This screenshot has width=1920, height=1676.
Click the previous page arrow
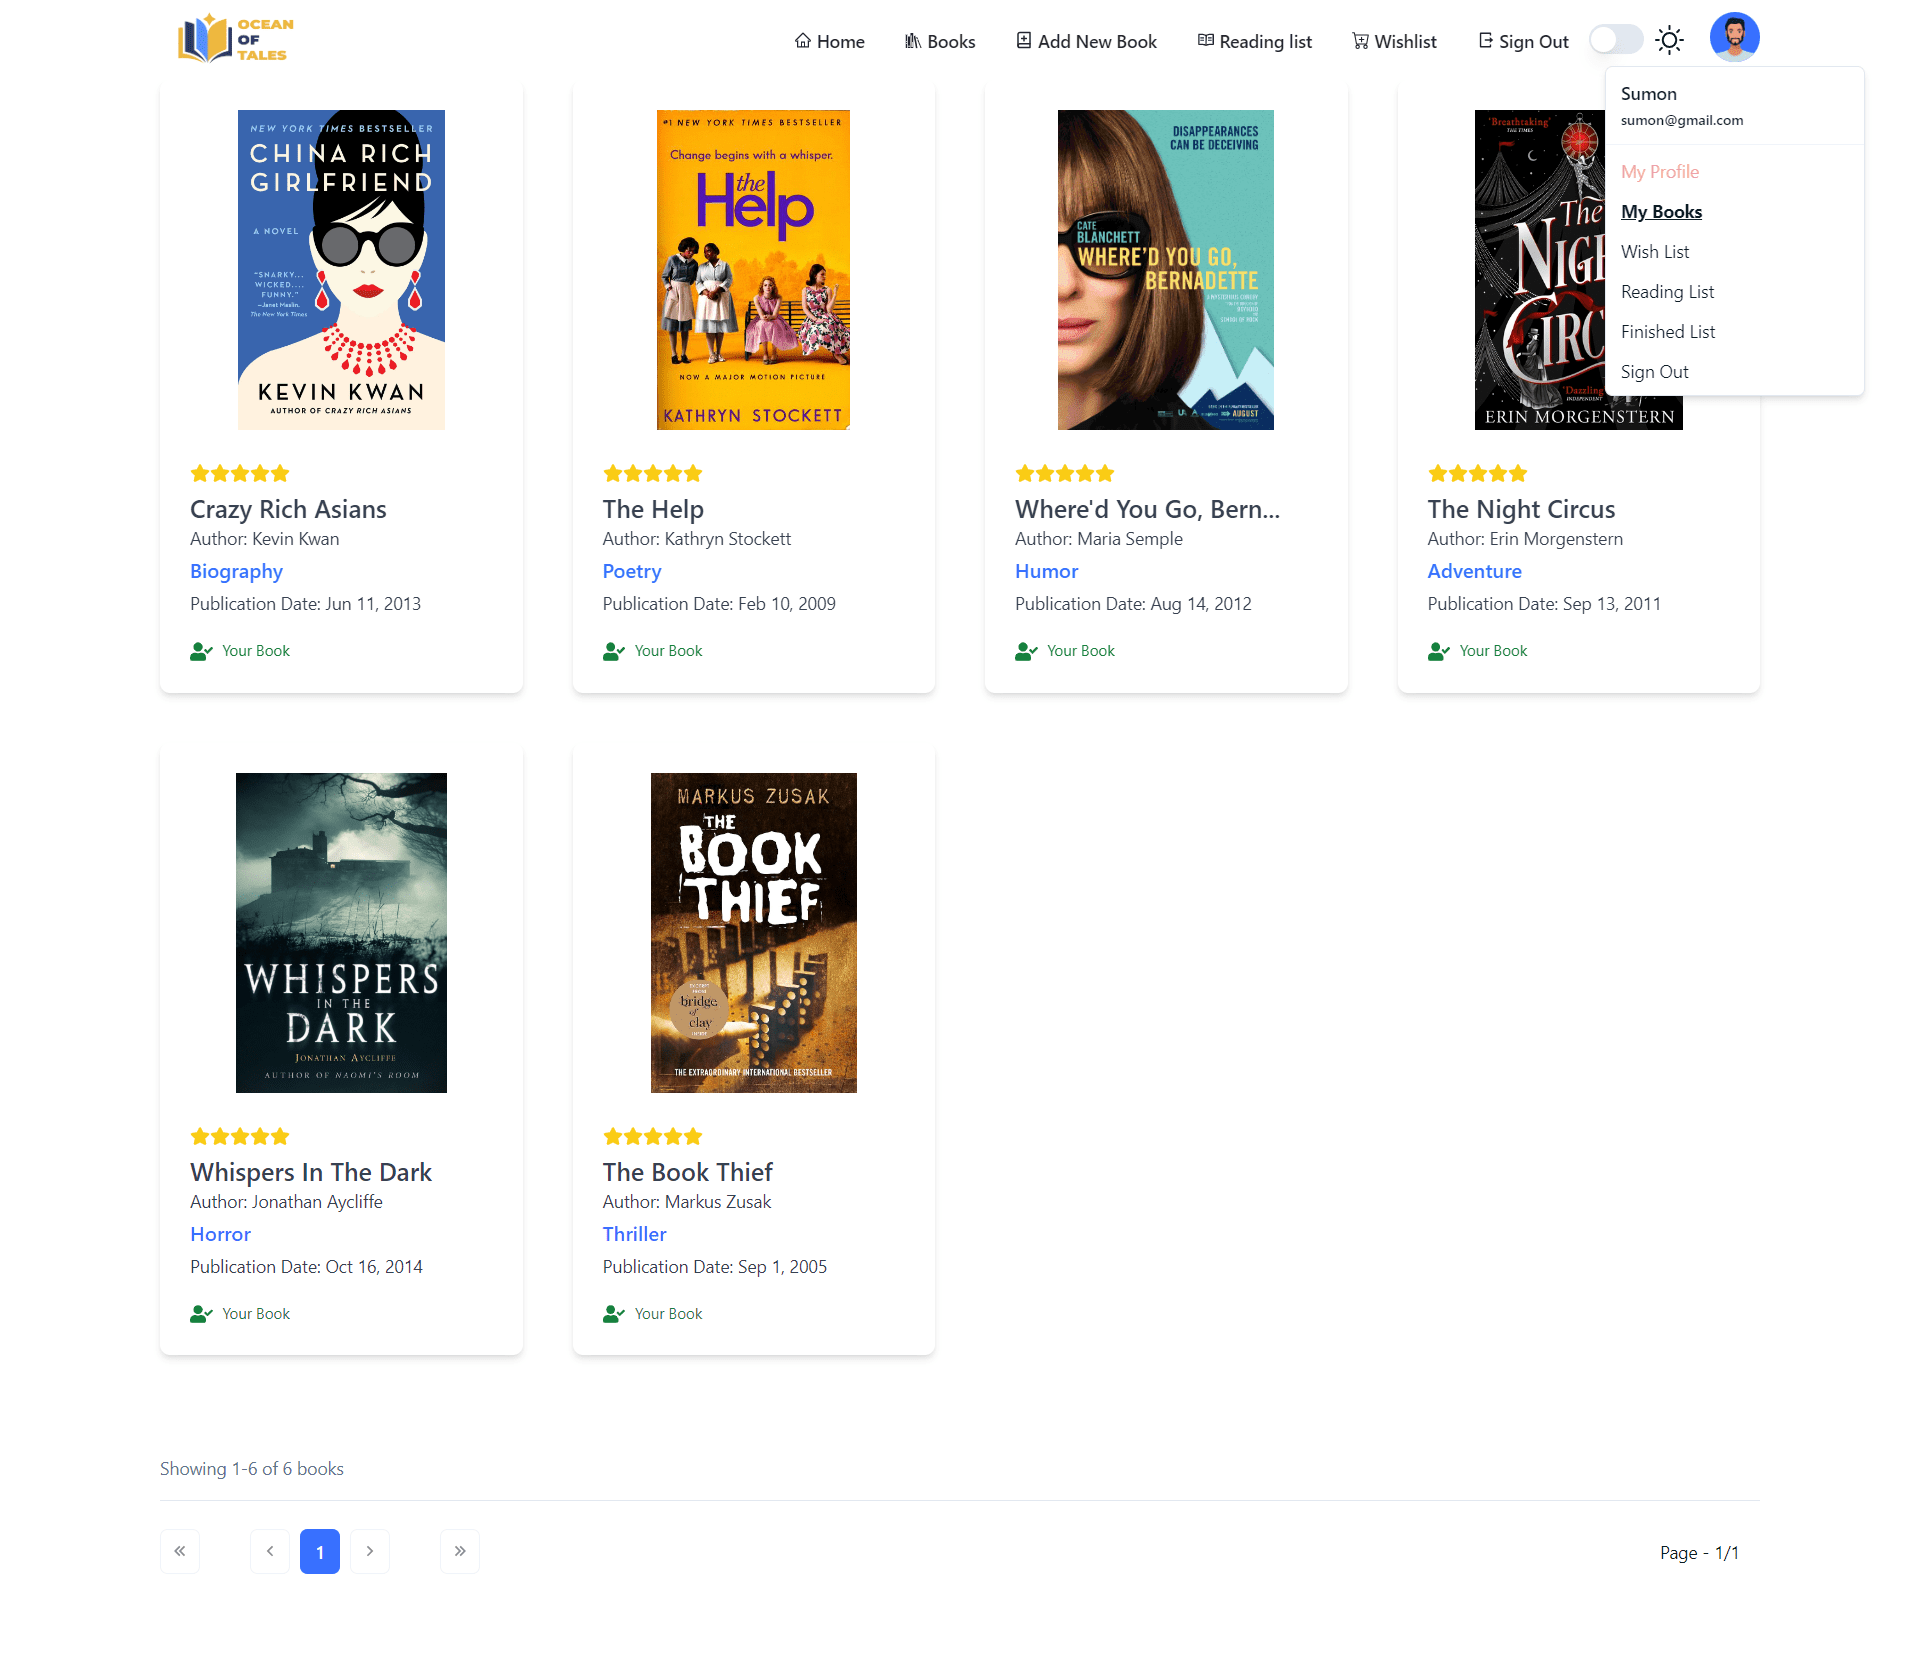click(270, 1551)
